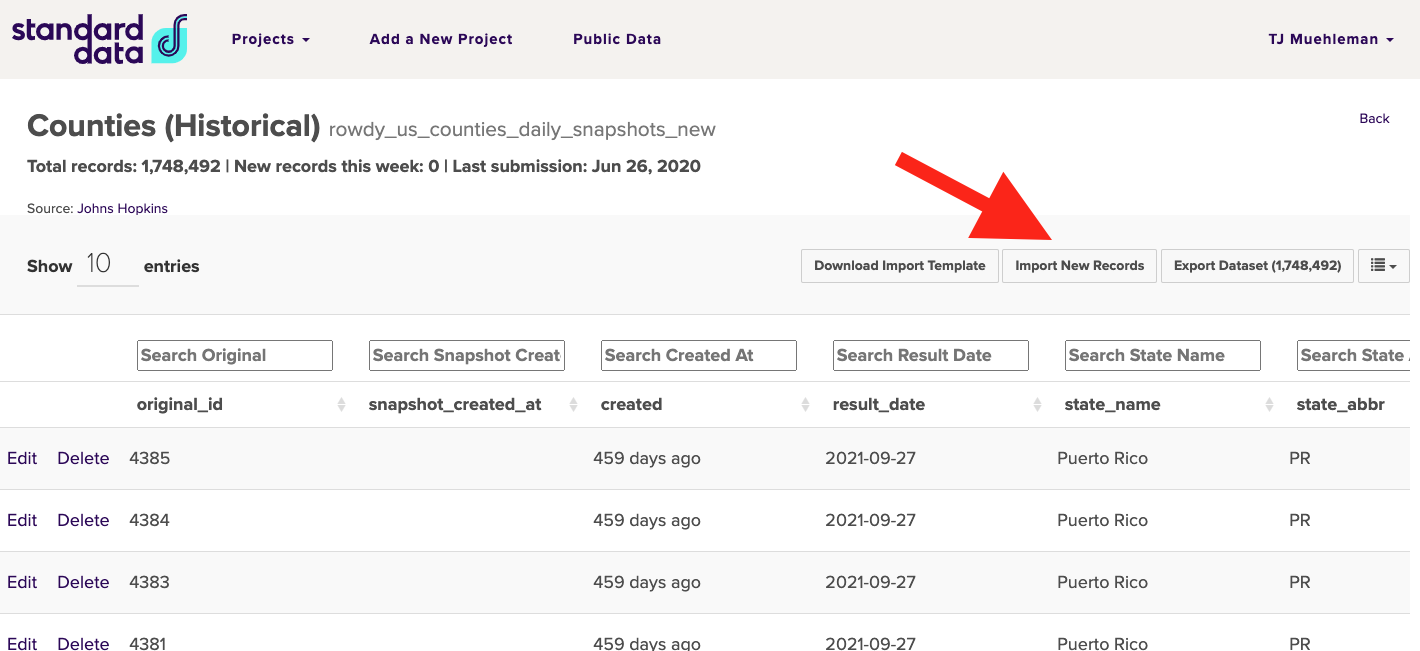The width and height of the screenshot is (1420, 651).
Task: Go Back using the top link
Action: coord(1374,119)
